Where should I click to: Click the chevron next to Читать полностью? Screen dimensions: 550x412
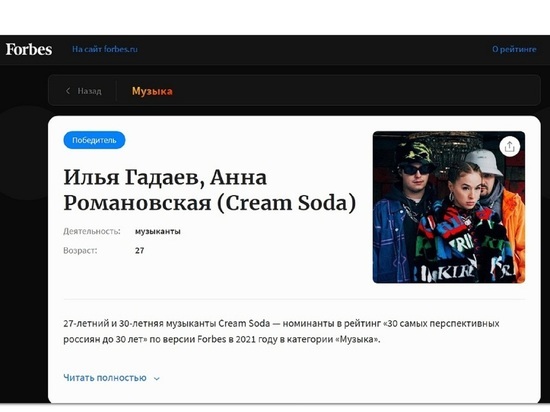[x=157, y=379]
